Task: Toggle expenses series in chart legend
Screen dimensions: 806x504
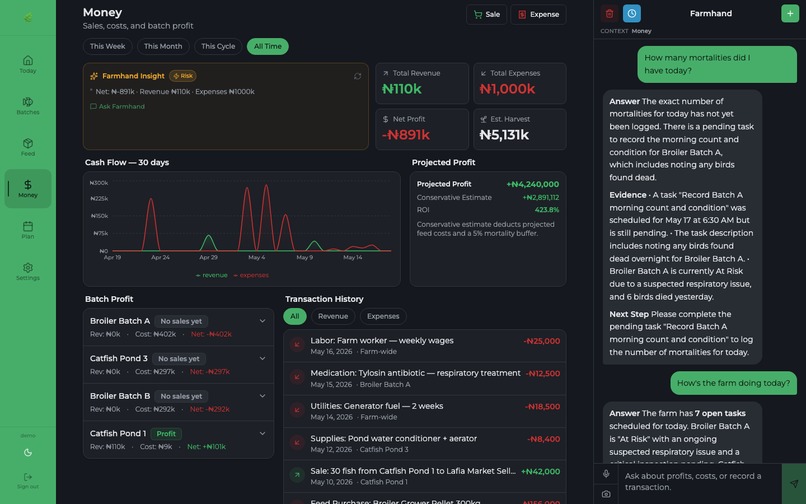Action: [x=251, y=275]
